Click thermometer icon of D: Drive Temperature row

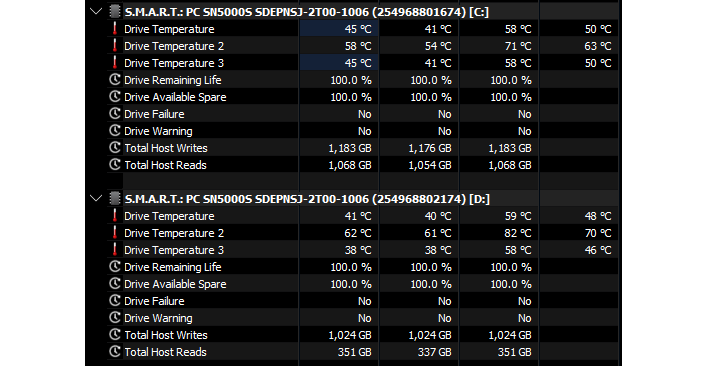115,216
